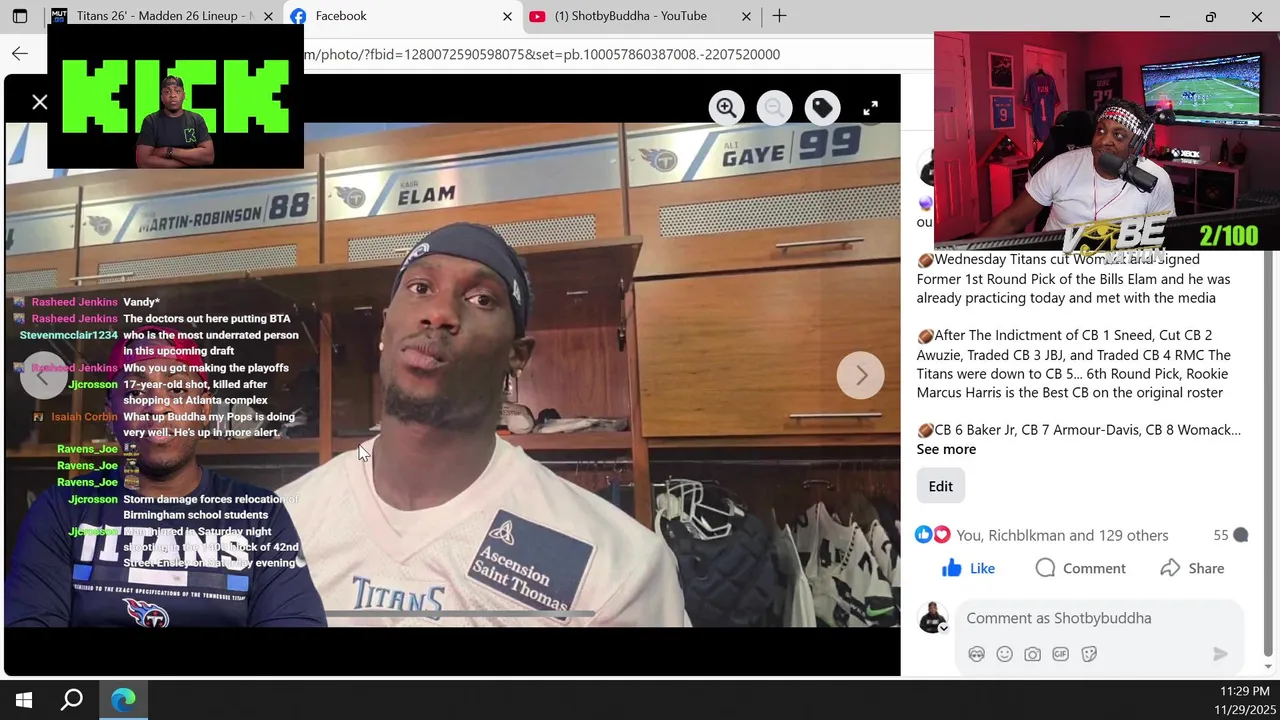Open the emoji picker for comment

click(1004, 654)
